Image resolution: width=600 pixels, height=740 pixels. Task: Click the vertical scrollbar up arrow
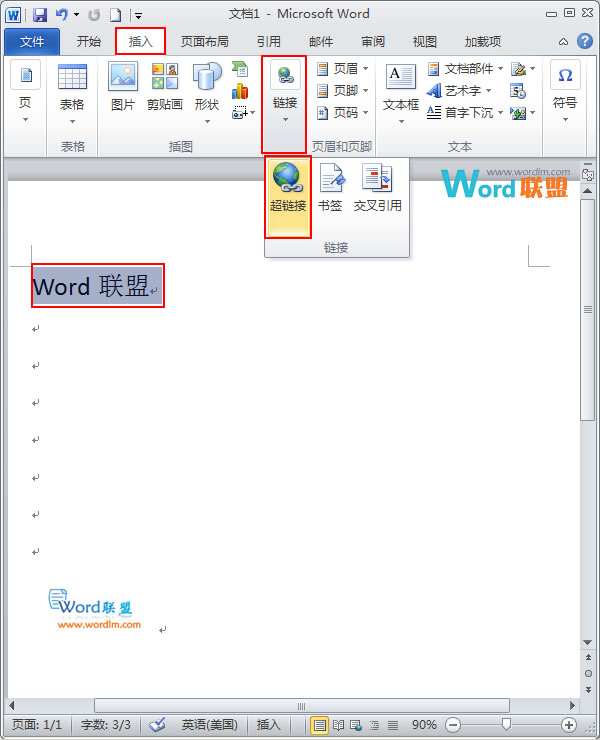click(588, 191)
